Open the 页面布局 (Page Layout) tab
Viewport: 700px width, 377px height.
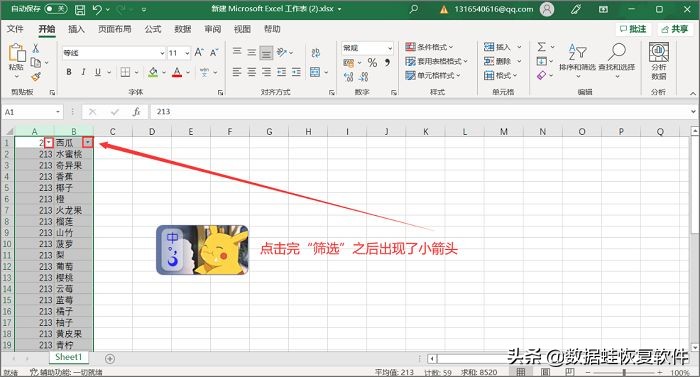click(x=115, y=29)
